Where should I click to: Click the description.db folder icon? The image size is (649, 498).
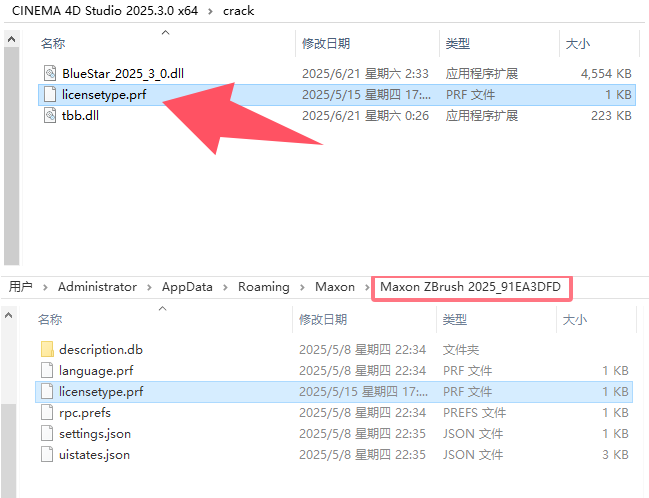coord(46,350)
